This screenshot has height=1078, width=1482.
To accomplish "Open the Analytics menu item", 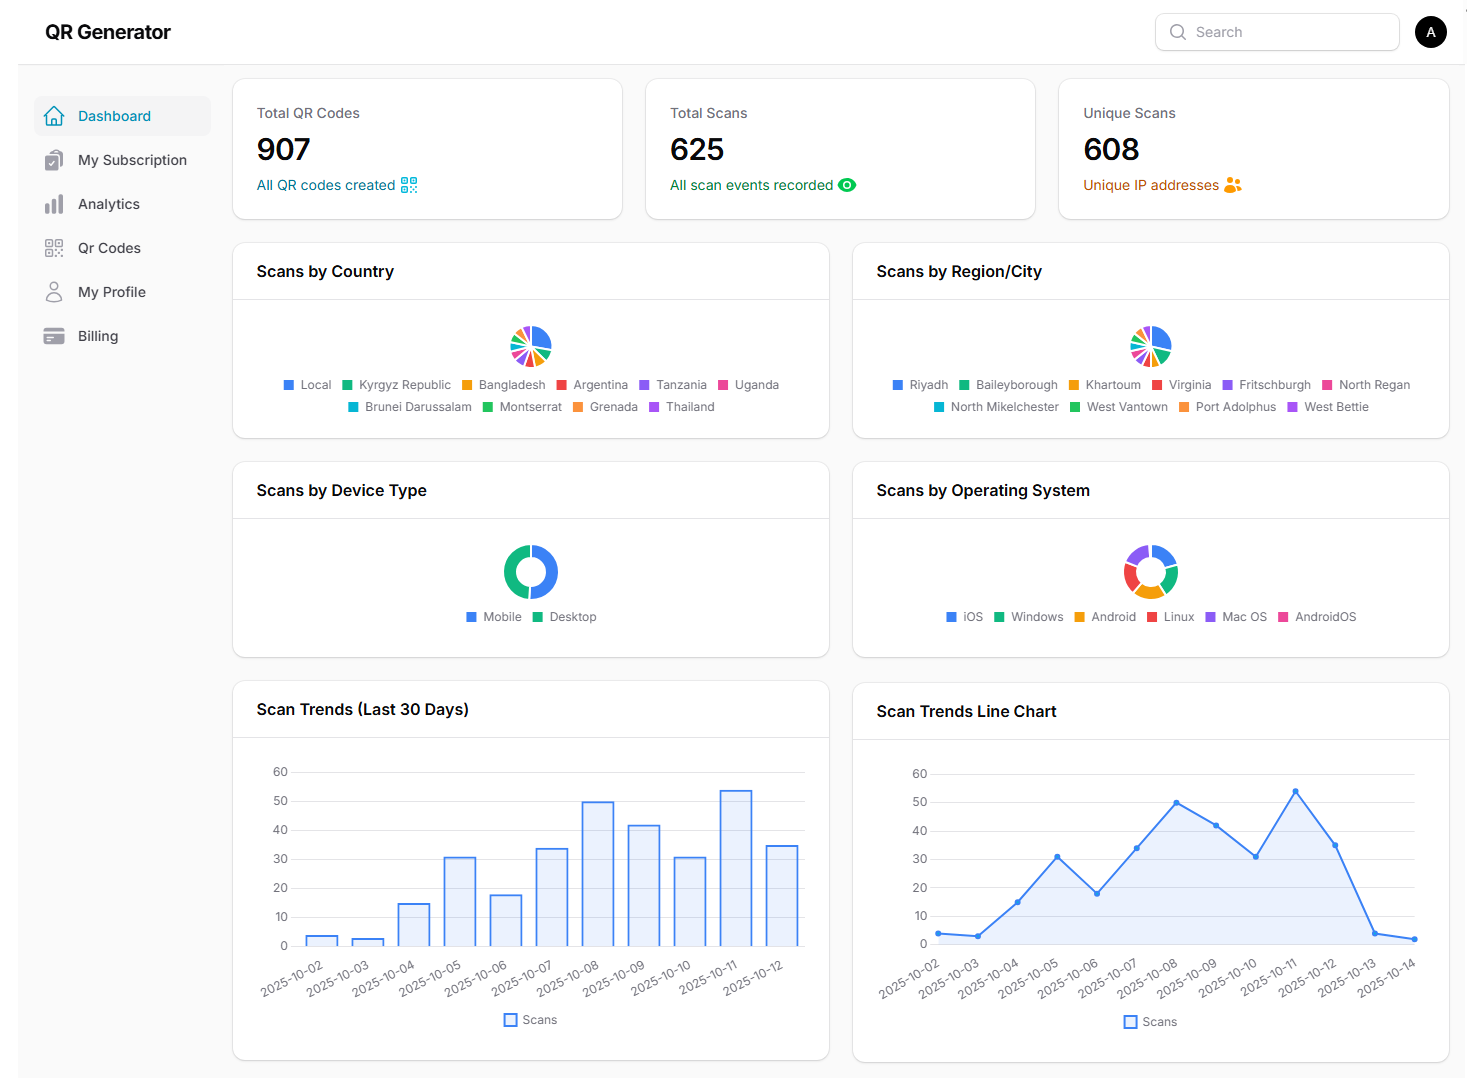I will click(109, 204).
